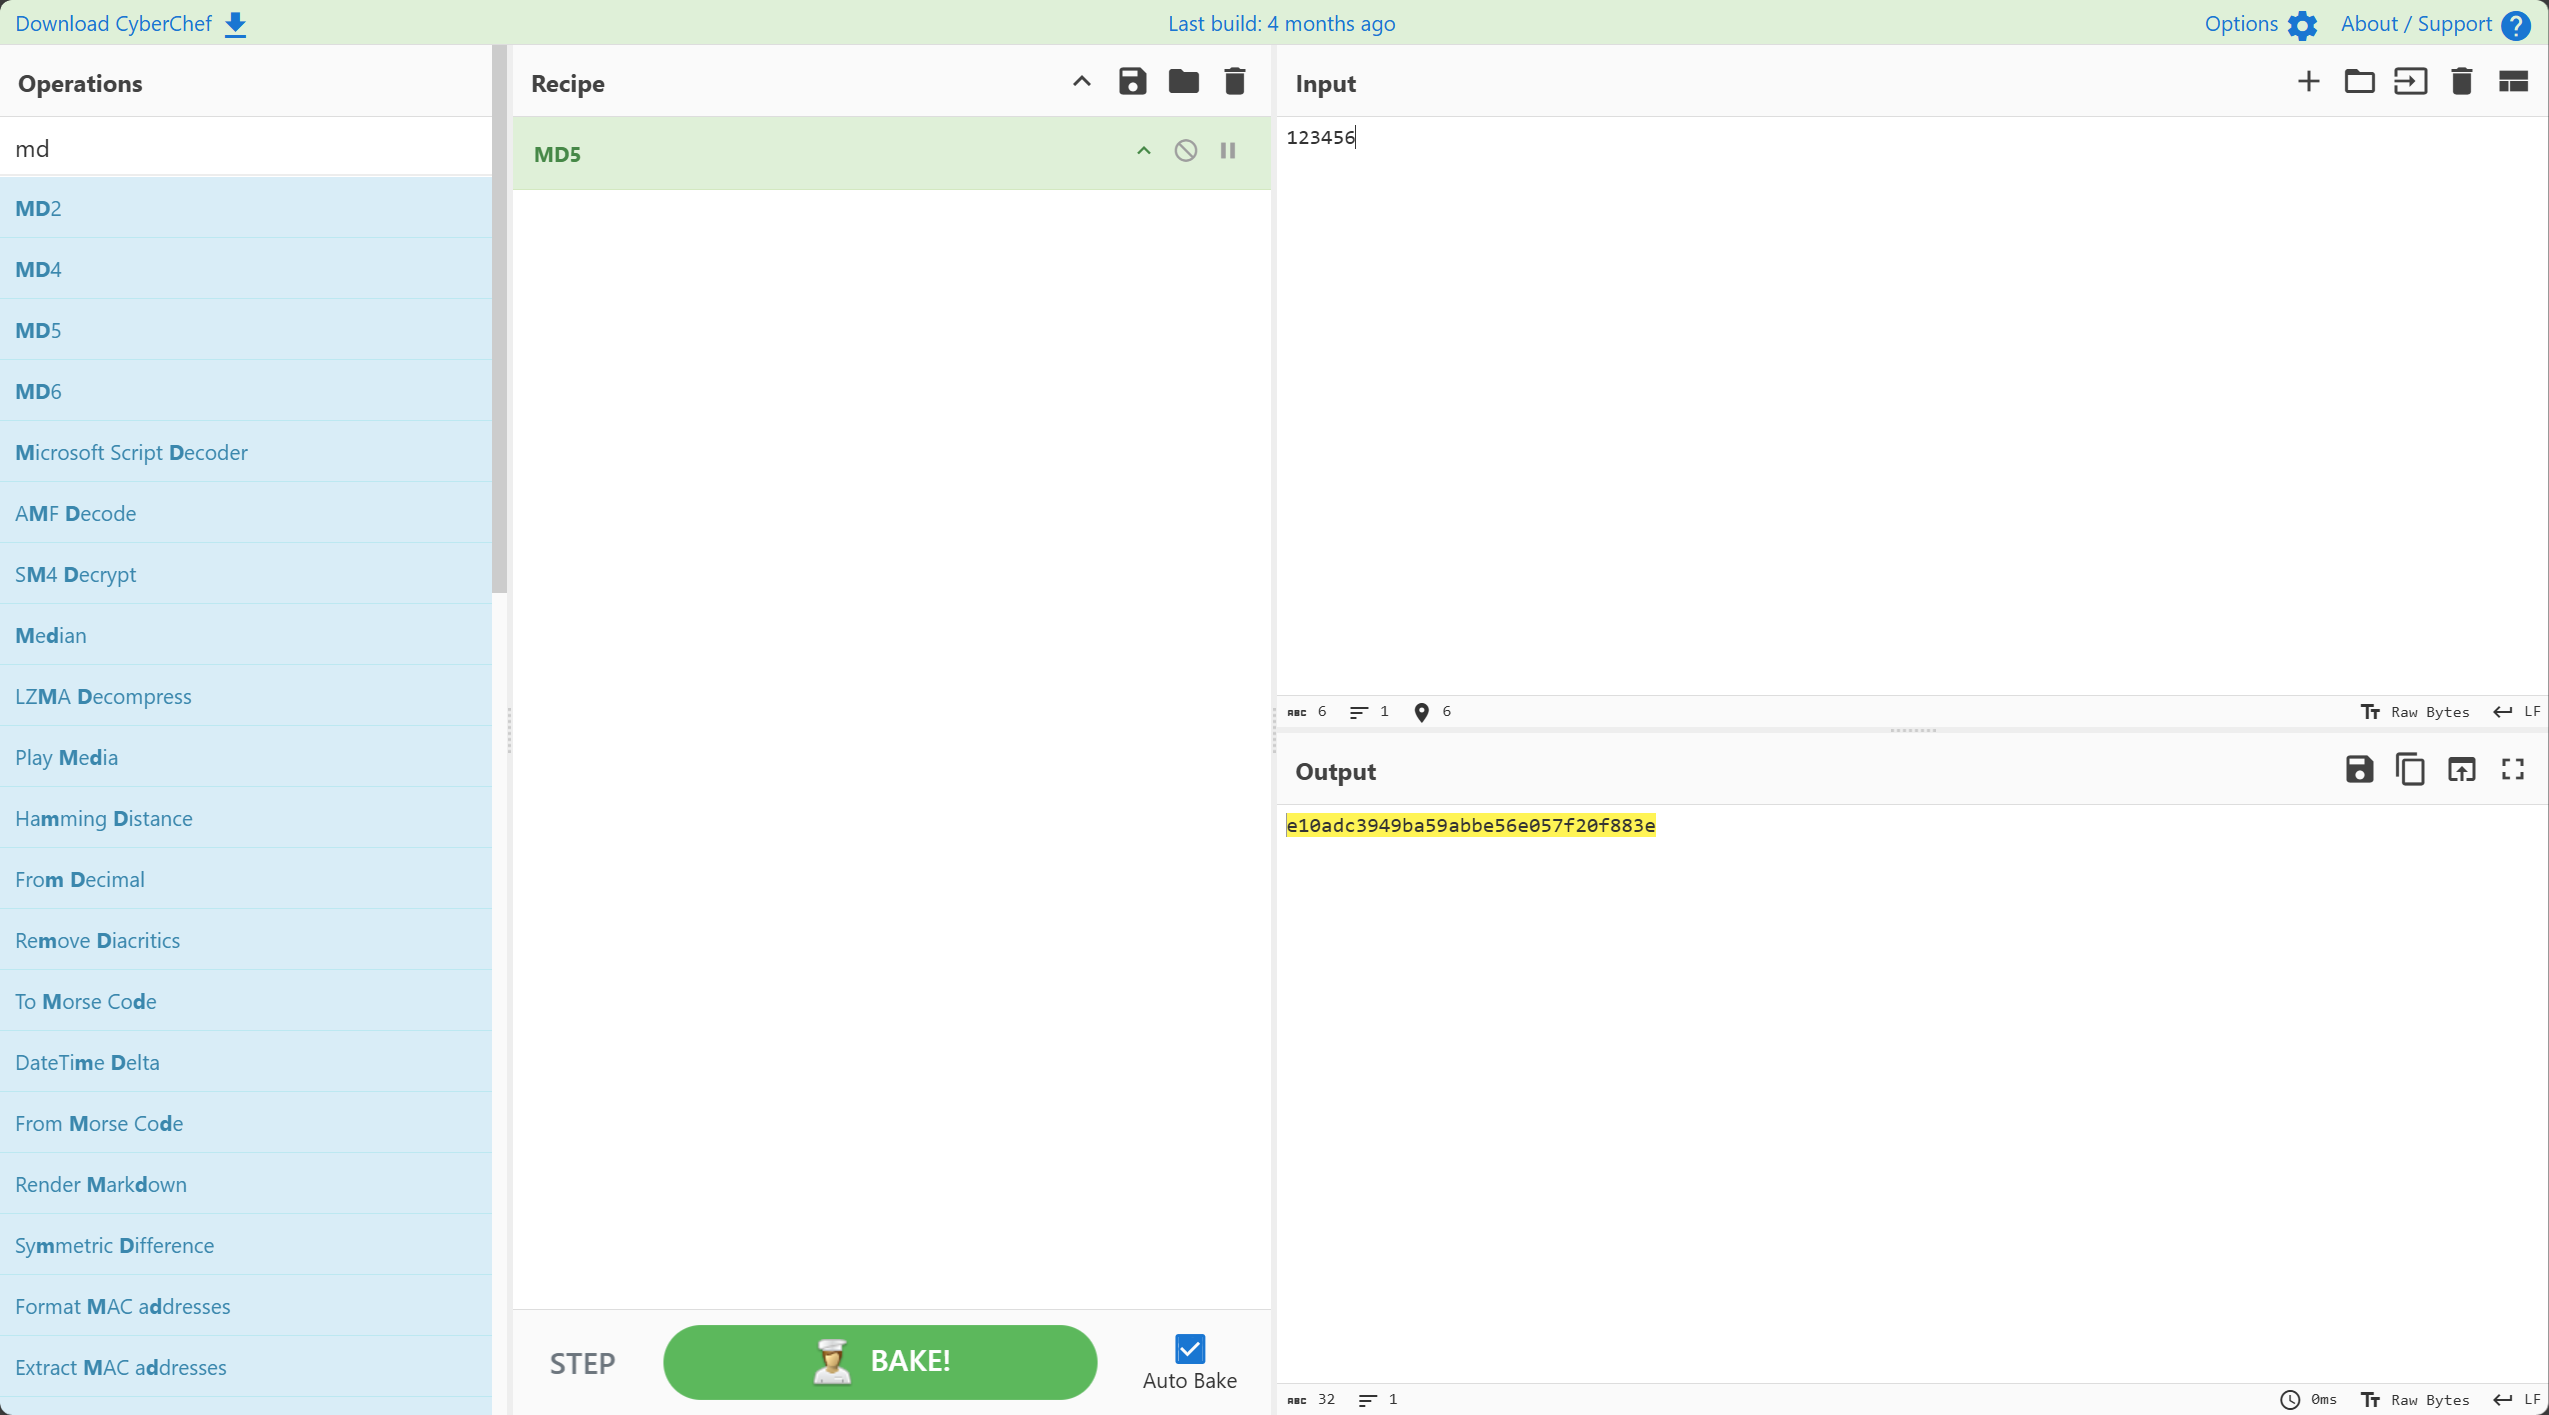Open input end-of-line sequence LF
The height and width of the screenshot is (1415, 2549).
pyautogui.click(x=2516, y=712)
